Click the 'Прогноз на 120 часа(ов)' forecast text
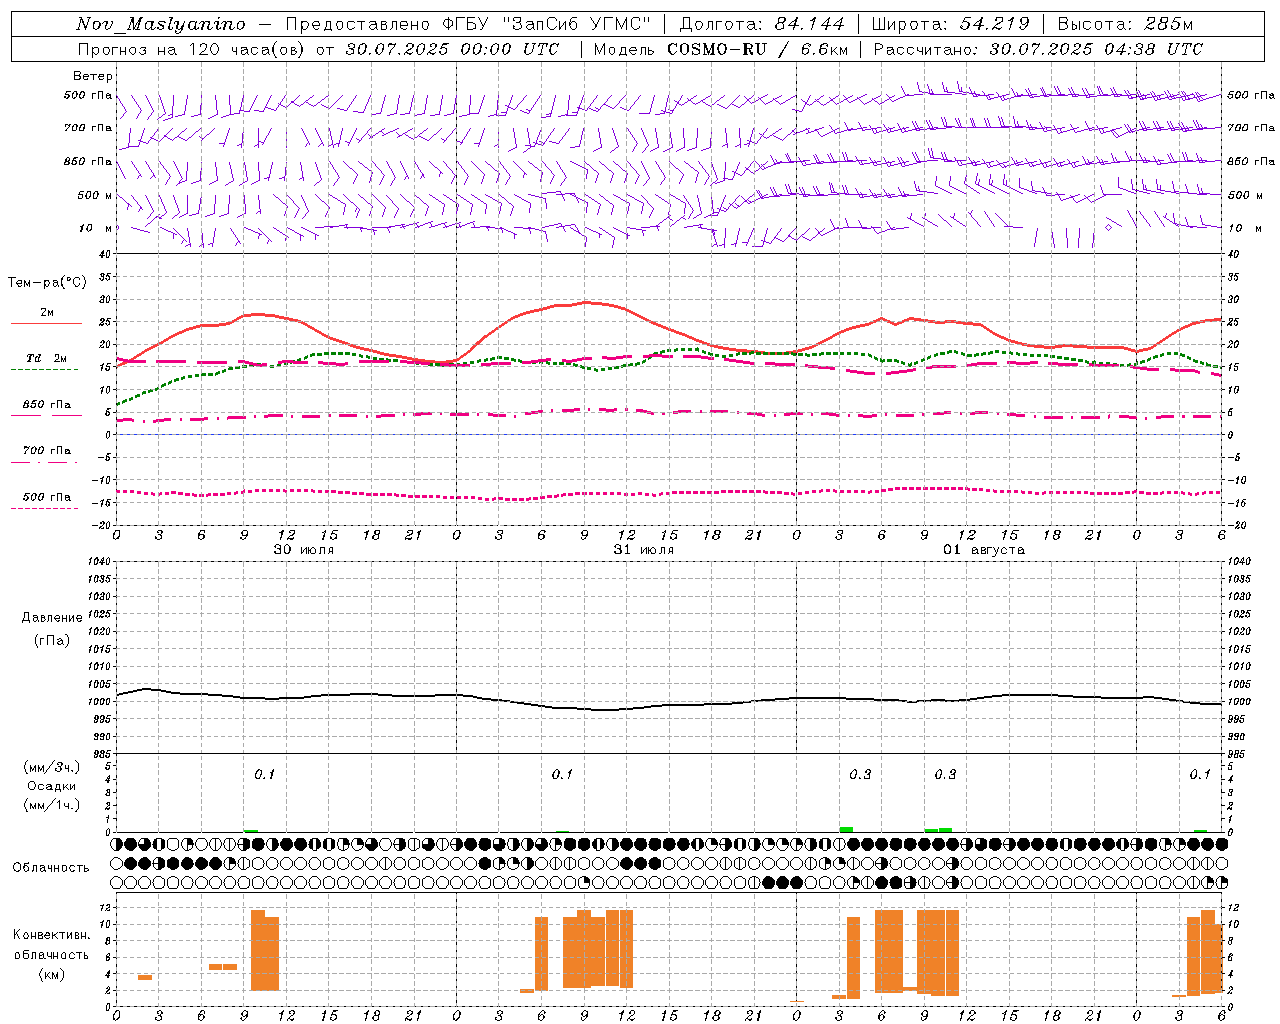 pos(192,49)
